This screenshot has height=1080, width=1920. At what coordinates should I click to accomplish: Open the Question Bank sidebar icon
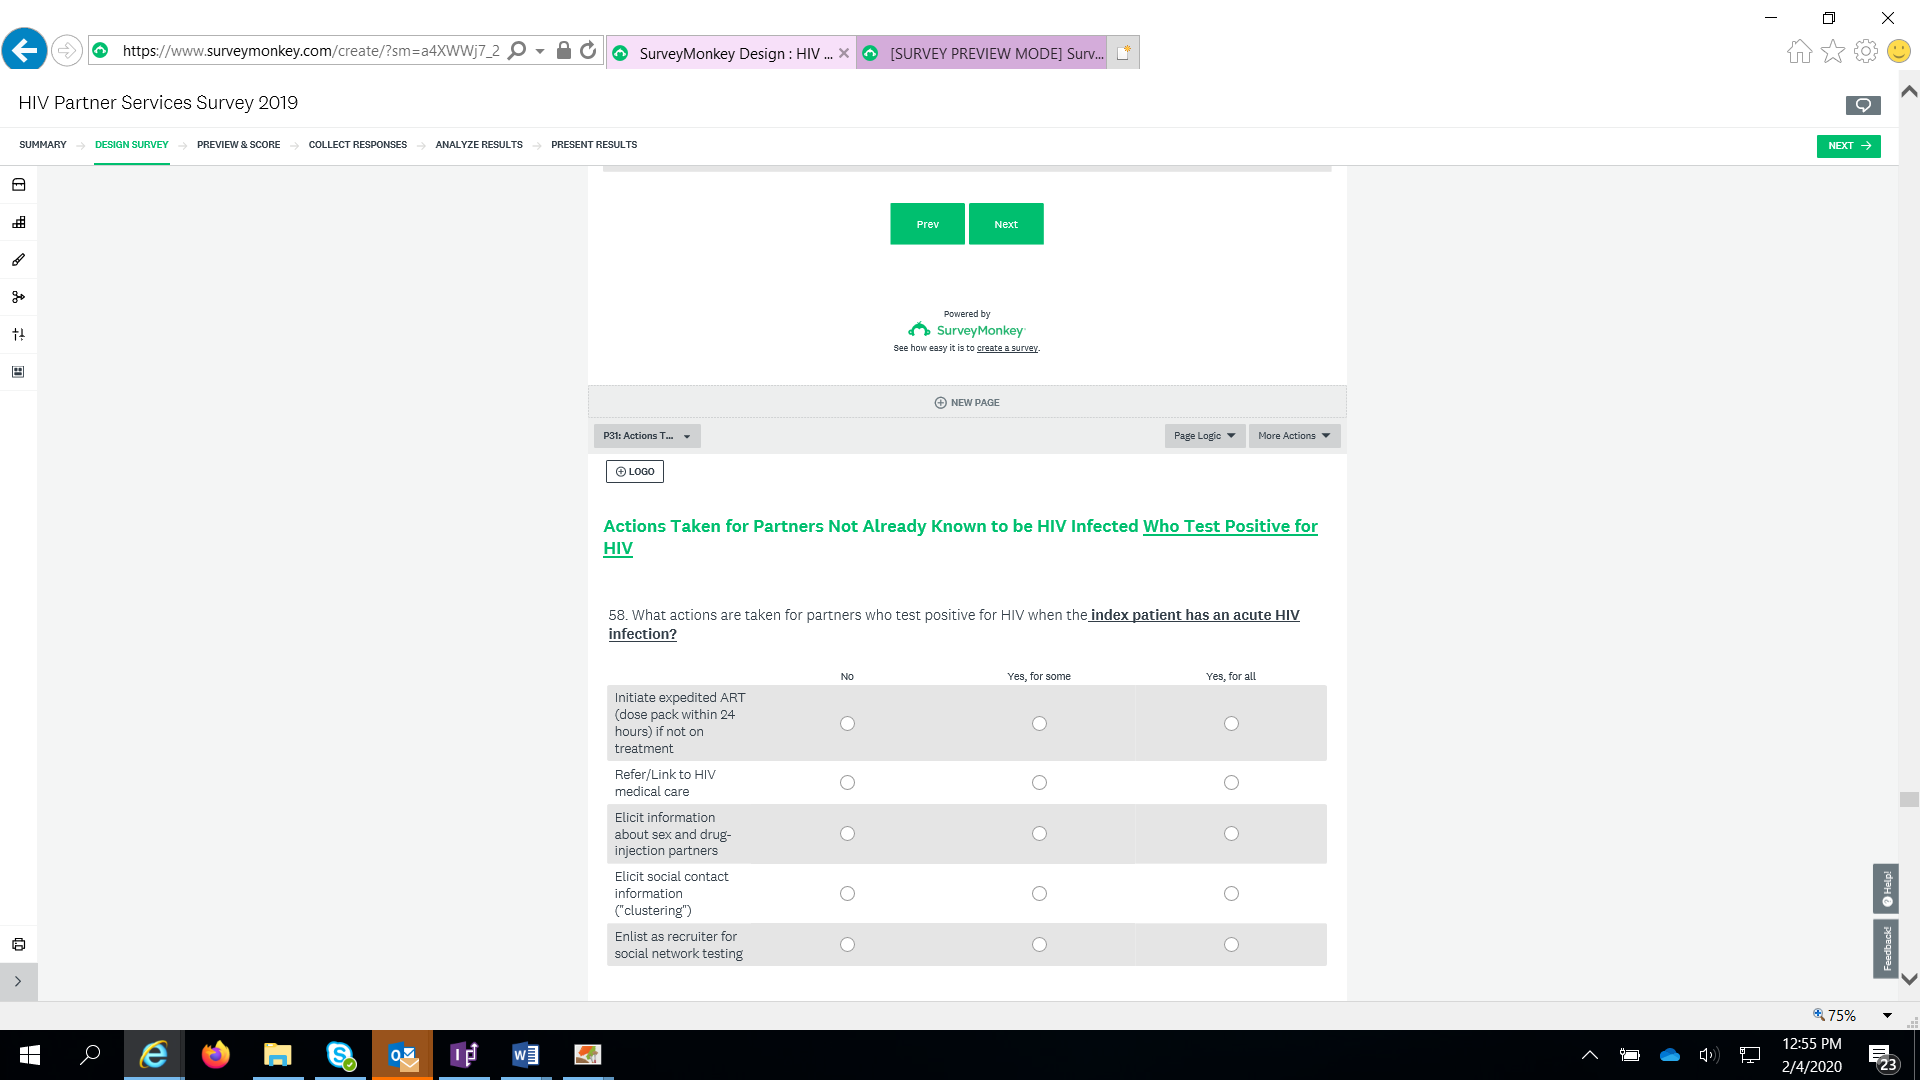coord(18,185)
